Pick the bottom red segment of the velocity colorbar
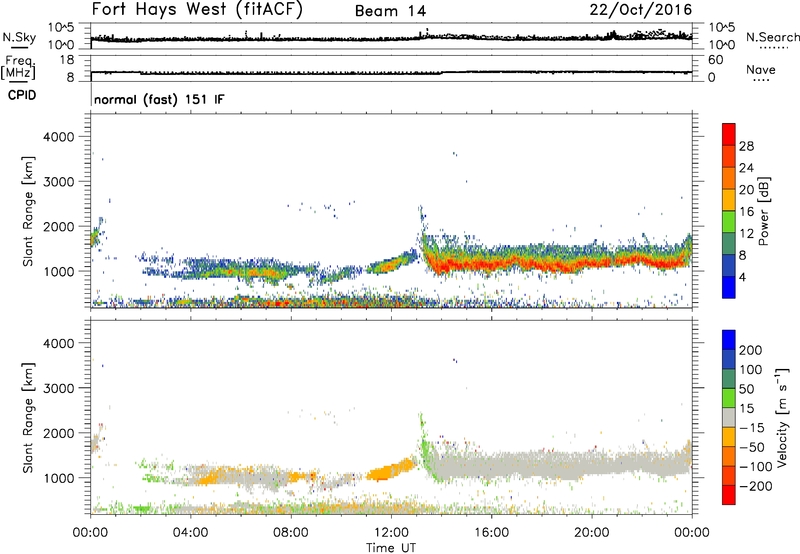Image resolution: width=800 pixels, height=554 pixels. pyautogui.click(x=729, y=495)
